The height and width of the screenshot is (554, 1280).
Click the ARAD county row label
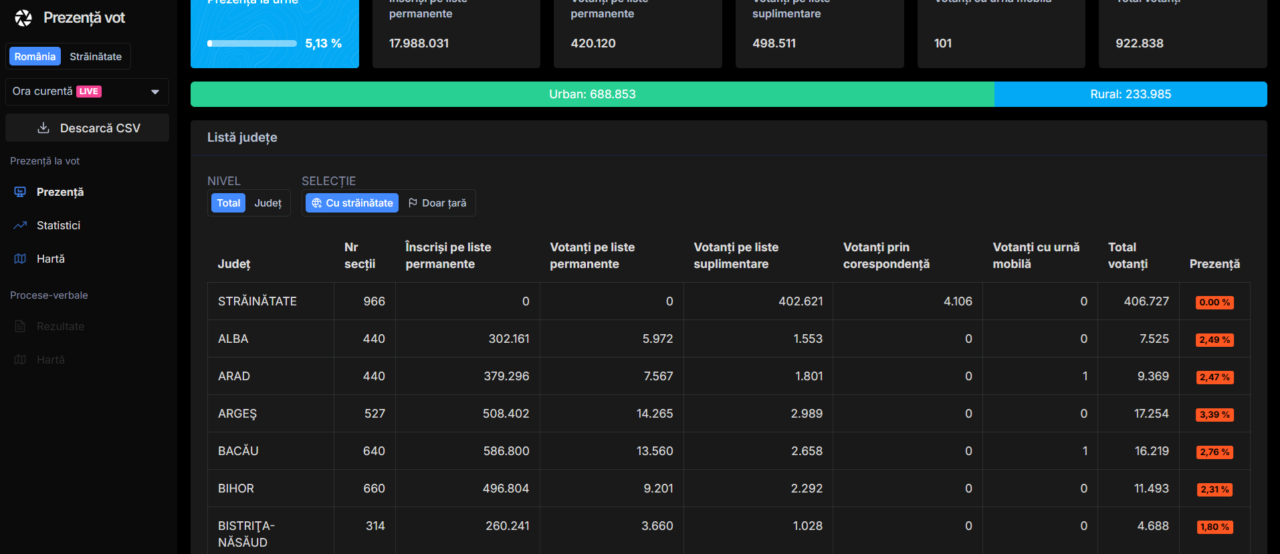pos(234,376)
